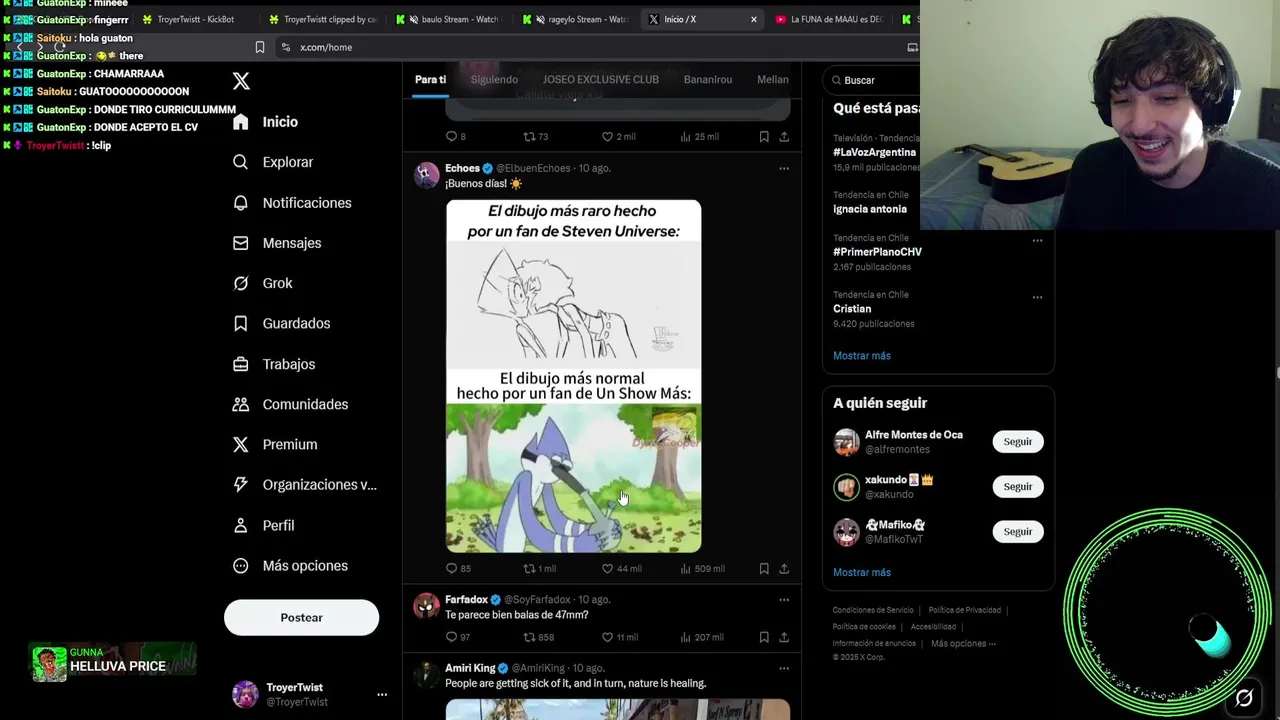This screenshot has height=720, width=1280.
Task: Bookmark the Farfadox post
Action: point(764,637)
